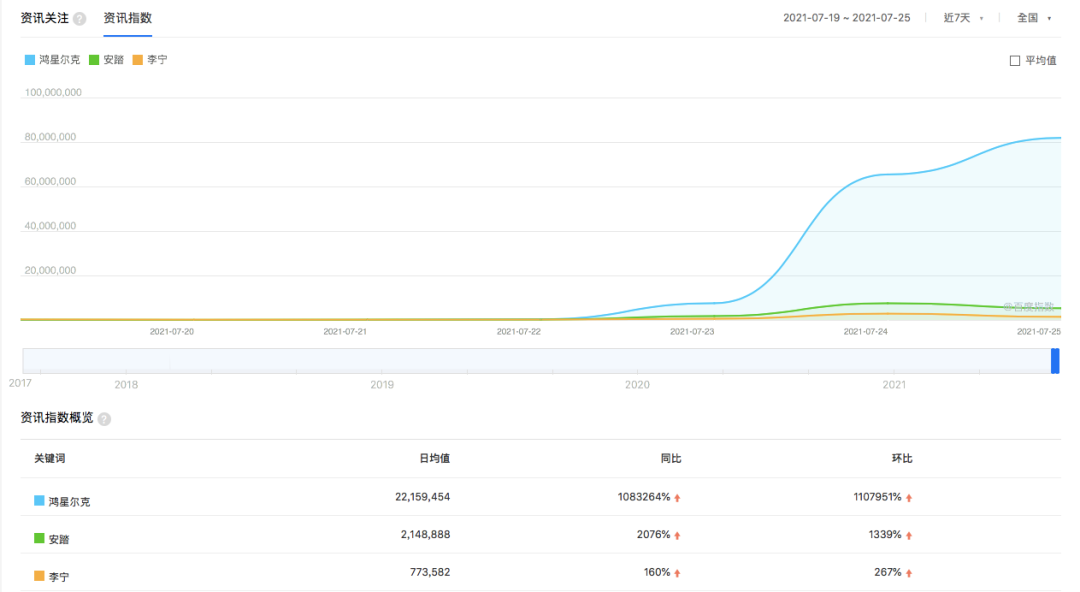Toggle 鸿星尔克 series in chart legend
The width and height of the screenshot is (1080, 592).
click(53, 60)
